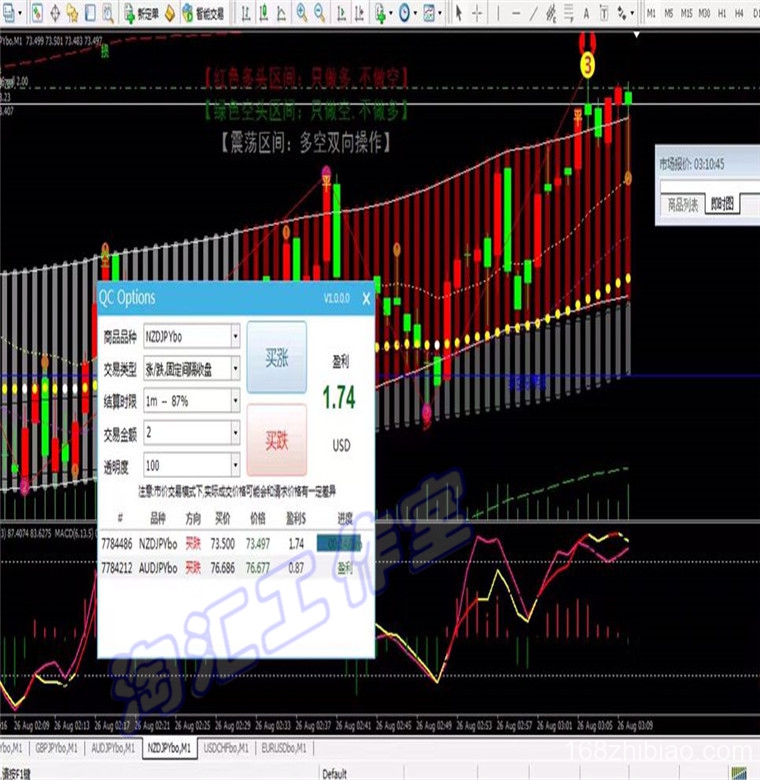Screen dimensions: 760x780
Task: Switch chart to line chart style
Action: [281, 13]
